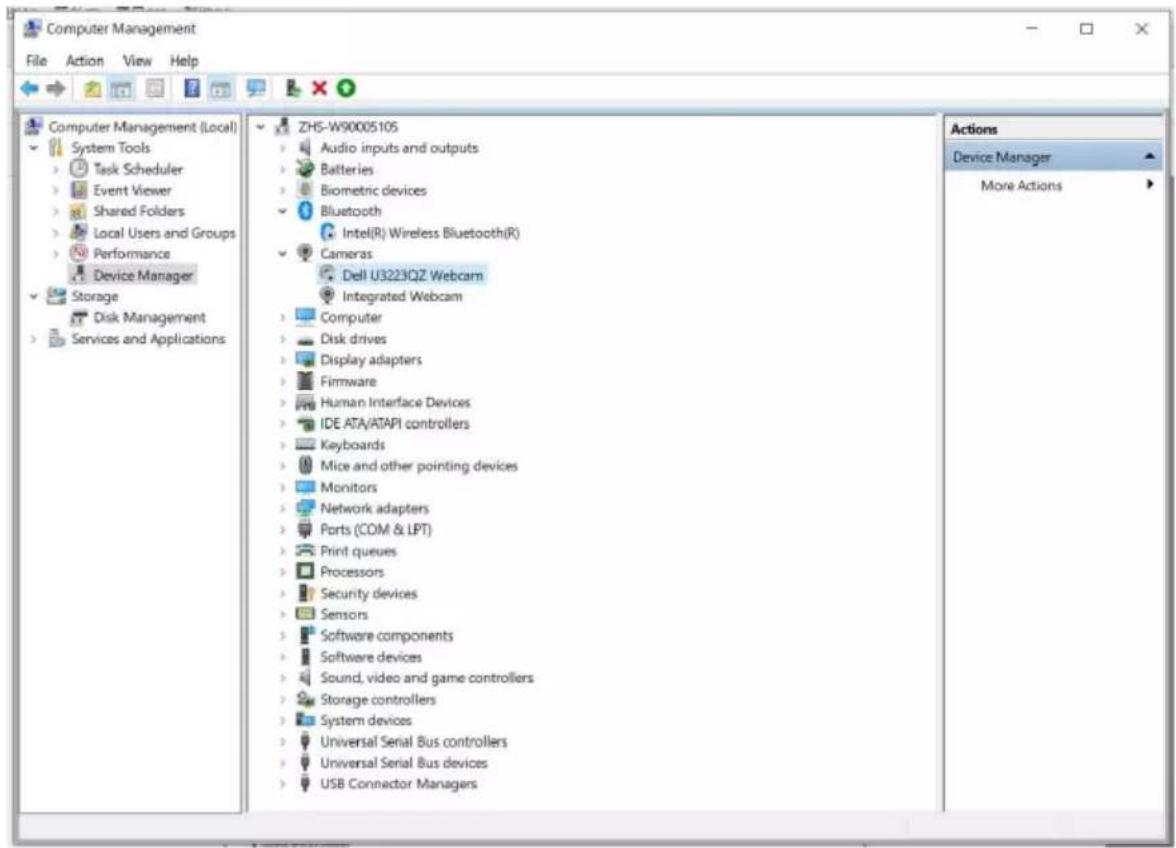Select Sound, video and game controllers
Viewport: 1176px width, 848px height.
click(x=427, y=678)
